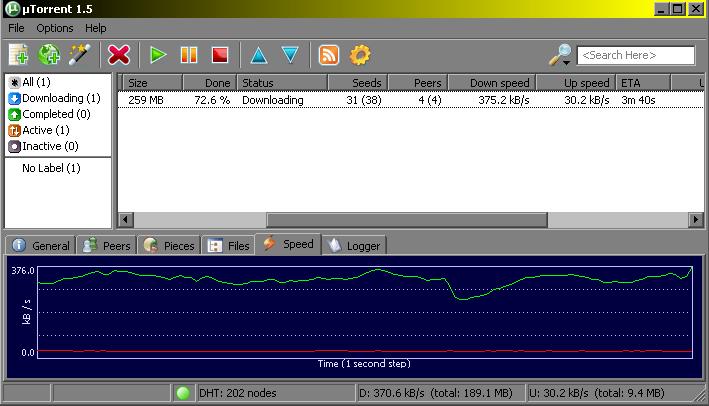Click the 4 (4) peers value
The width and height of the screenshot is (709, 406).
[x=430, y=100]
